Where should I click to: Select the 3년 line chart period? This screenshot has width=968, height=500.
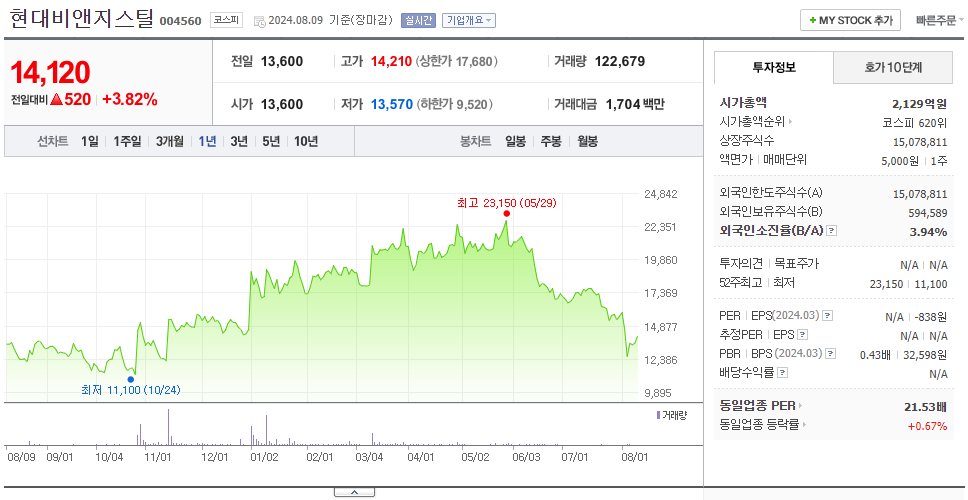[239, 141]
